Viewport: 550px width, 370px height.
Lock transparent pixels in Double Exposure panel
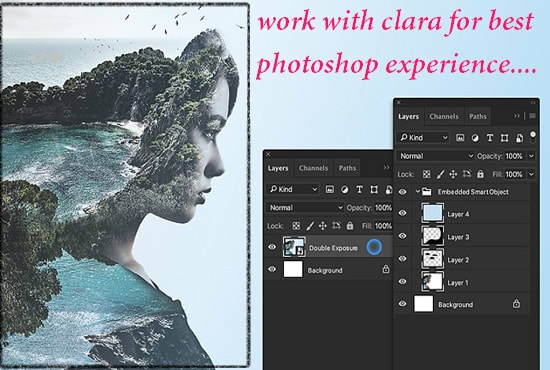tap(296, 226)
